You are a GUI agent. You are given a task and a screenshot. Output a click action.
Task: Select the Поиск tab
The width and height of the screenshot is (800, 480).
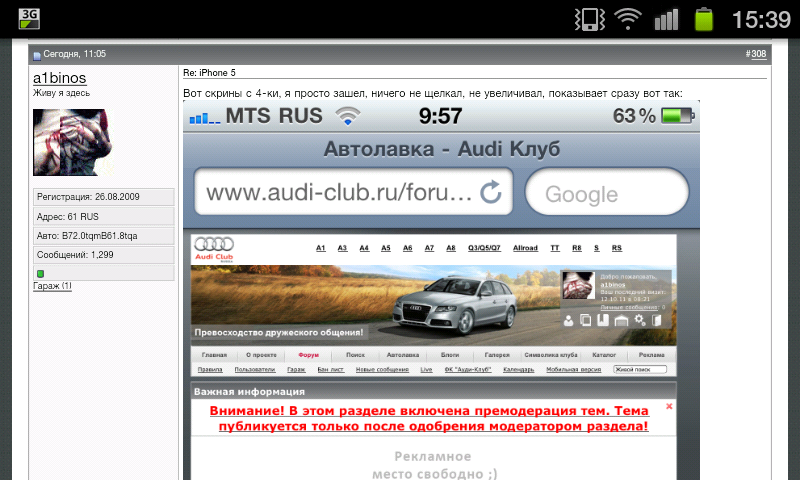point(355,355)
